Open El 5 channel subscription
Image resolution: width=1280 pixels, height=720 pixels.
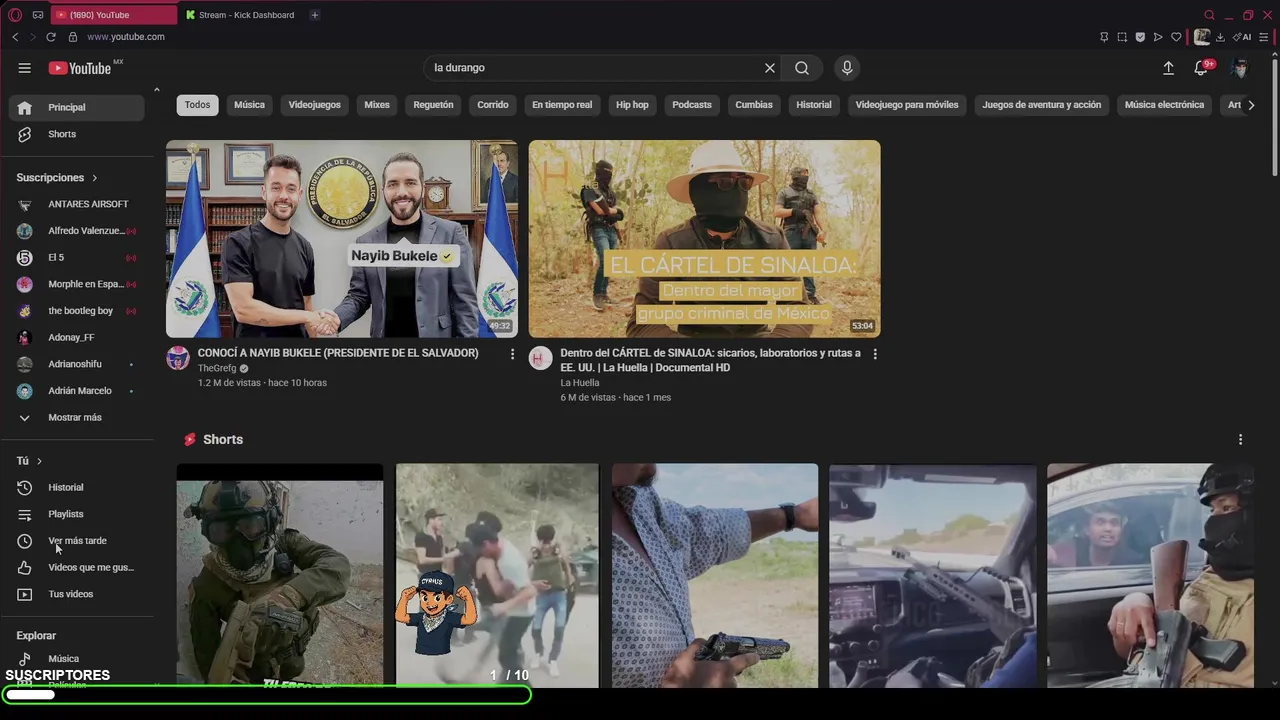click(77, 258)
